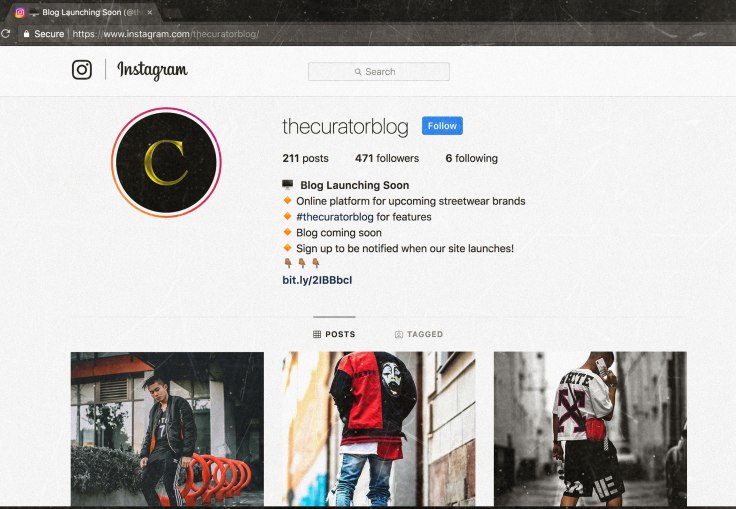Viewport: 736px width, 509px height.
Task: Follow thecuratorblog with the blue Follow button
Action: (442, 126)
